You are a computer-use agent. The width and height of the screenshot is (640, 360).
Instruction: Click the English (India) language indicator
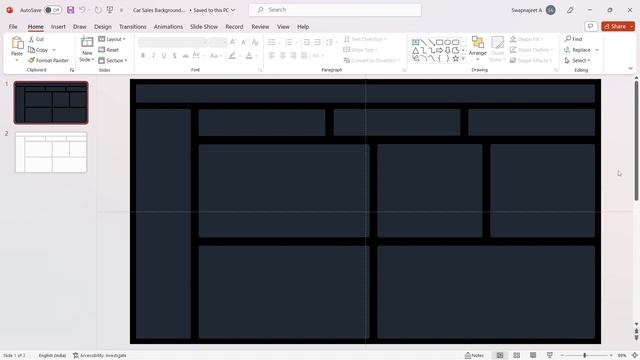[52, 356]
